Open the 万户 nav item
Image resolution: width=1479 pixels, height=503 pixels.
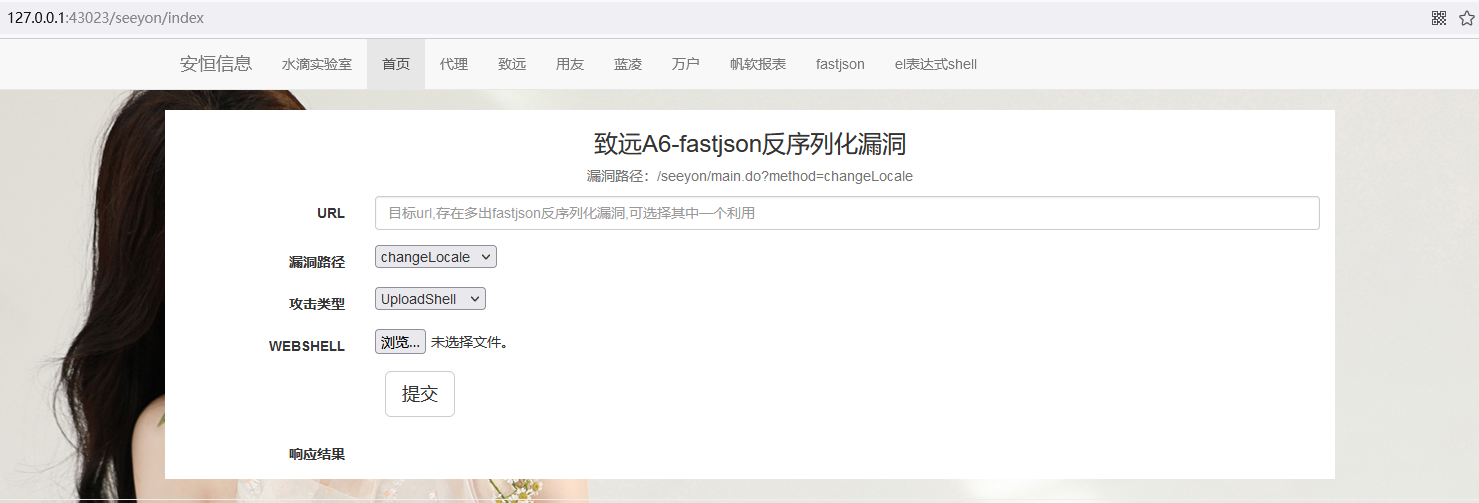point(686,64)
